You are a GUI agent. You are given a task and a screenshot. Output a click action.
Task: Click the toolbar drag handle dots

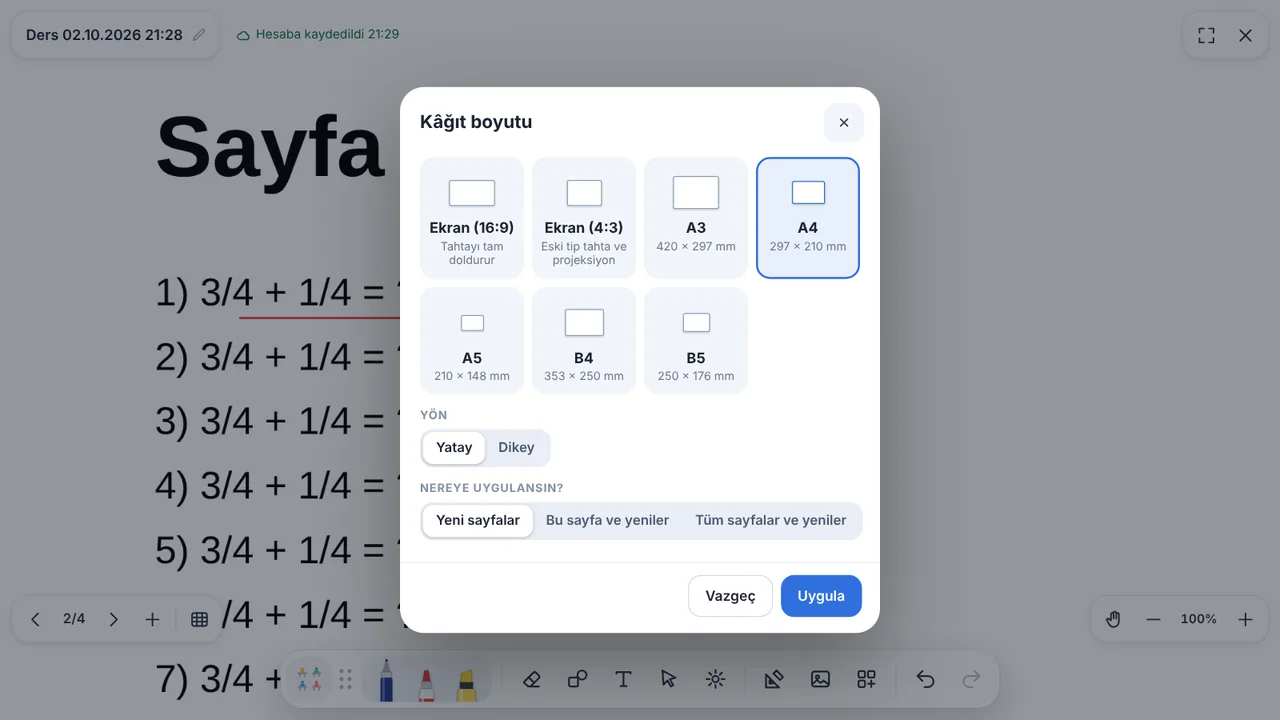click(x=346, y=680)
